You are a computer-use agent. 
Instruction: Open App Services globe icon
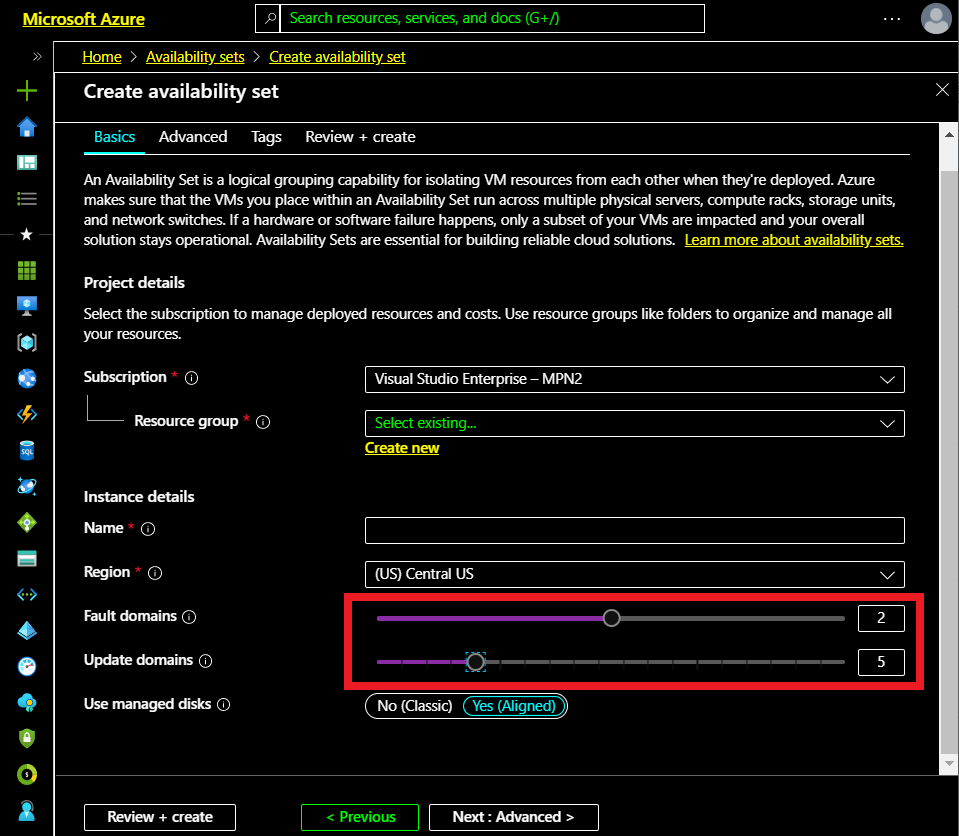(x=27, y=379)
